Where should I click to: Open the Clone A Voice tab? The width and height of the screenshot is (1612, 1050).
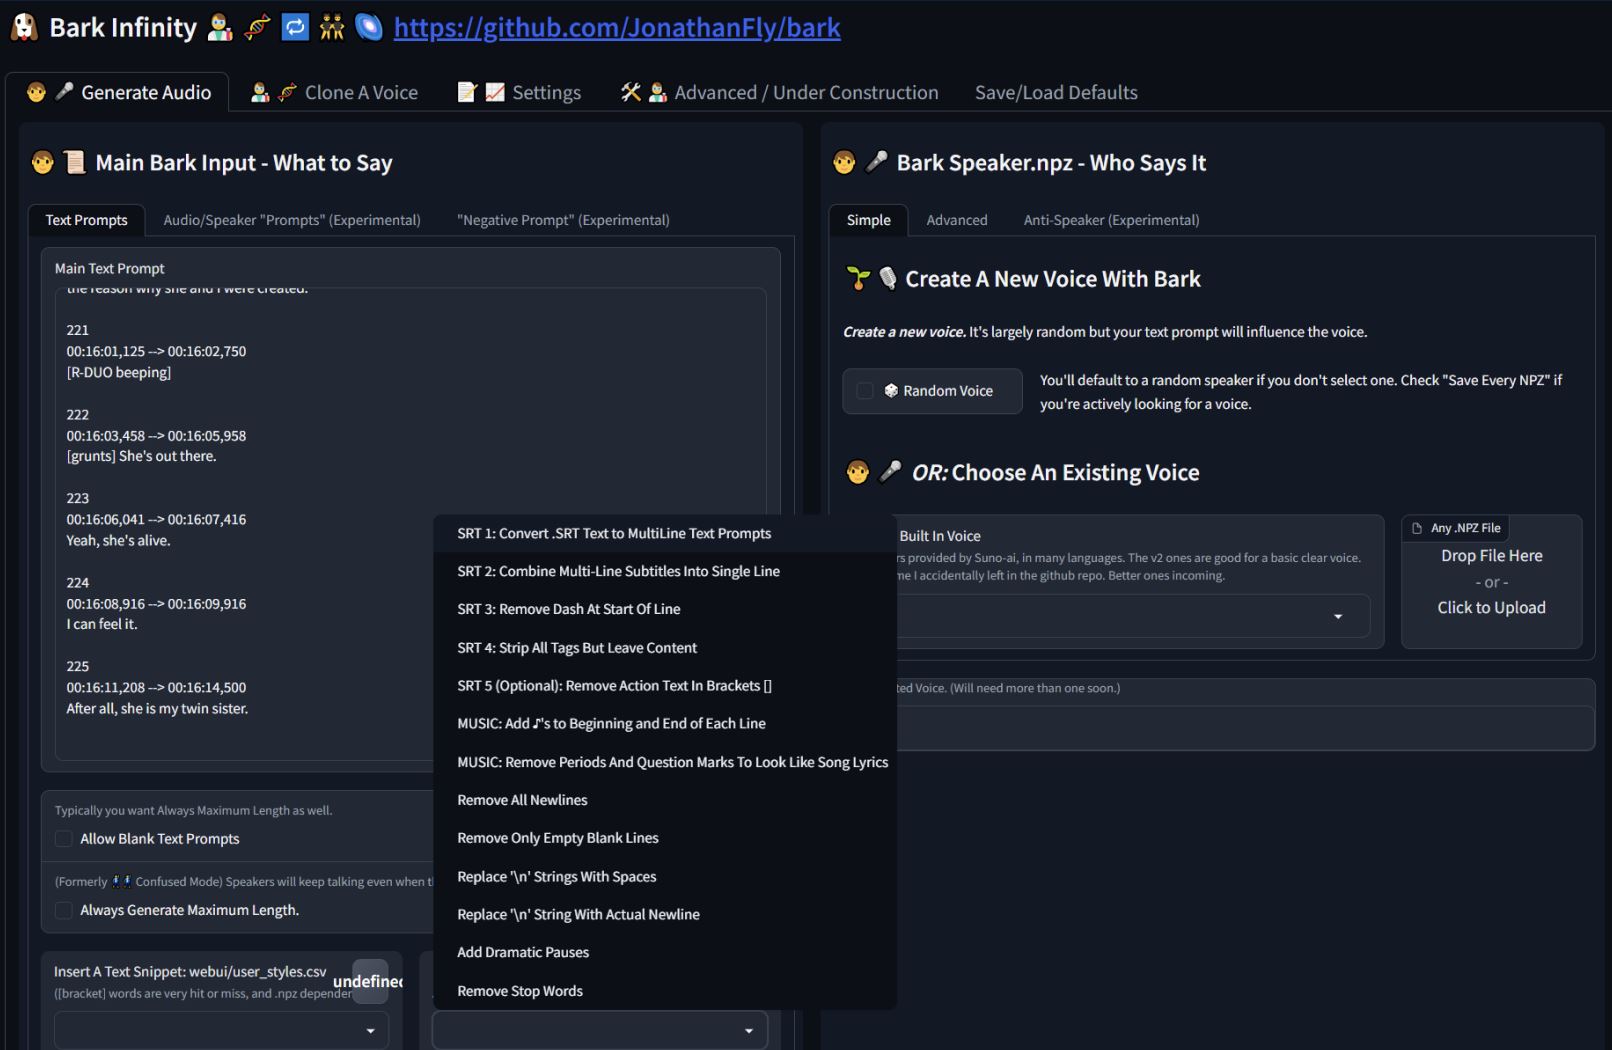333,92
